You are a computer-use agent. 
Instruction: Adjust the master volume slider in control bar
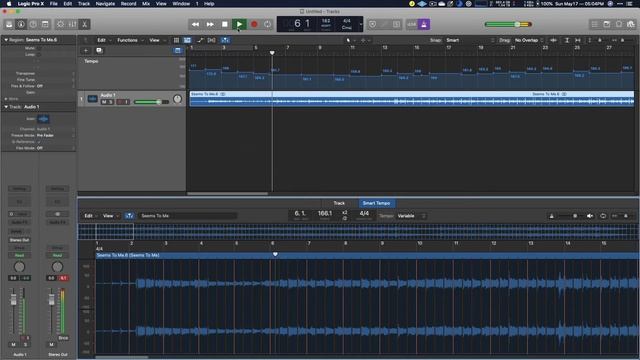pyautogui.click(x=508, y=24)
